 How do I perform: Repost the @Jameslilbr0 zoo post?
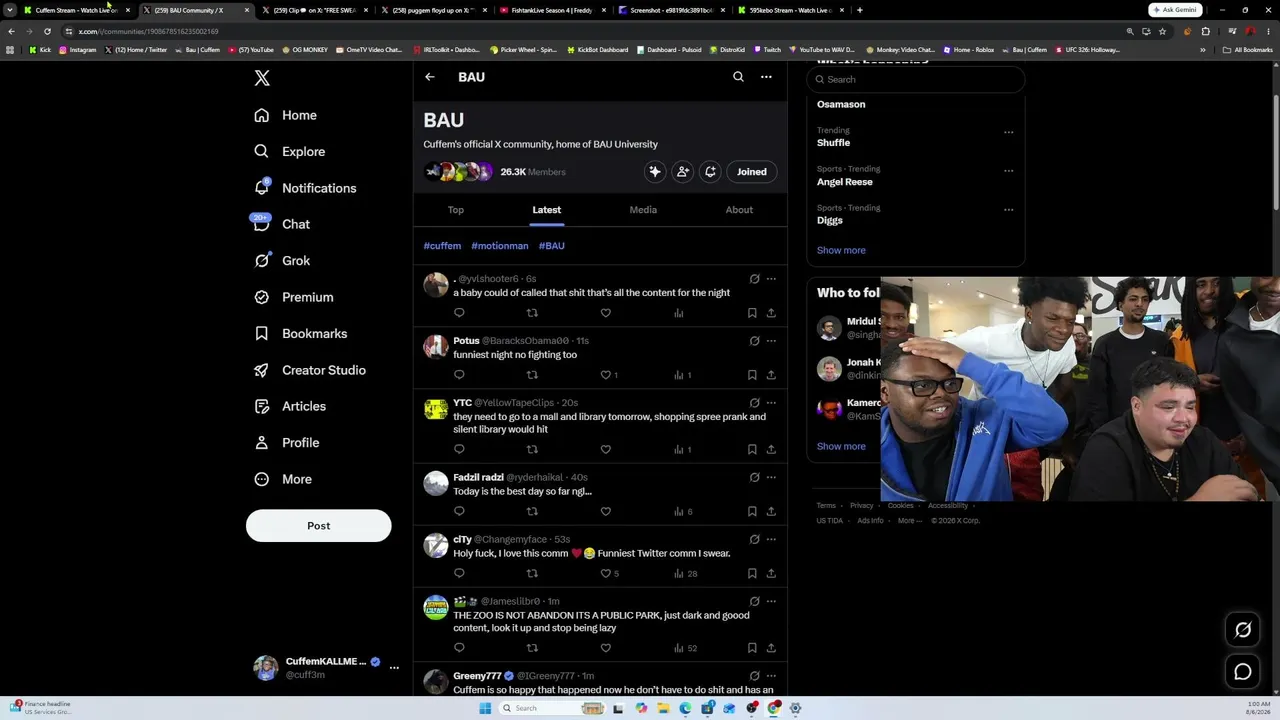coord(532,648)
